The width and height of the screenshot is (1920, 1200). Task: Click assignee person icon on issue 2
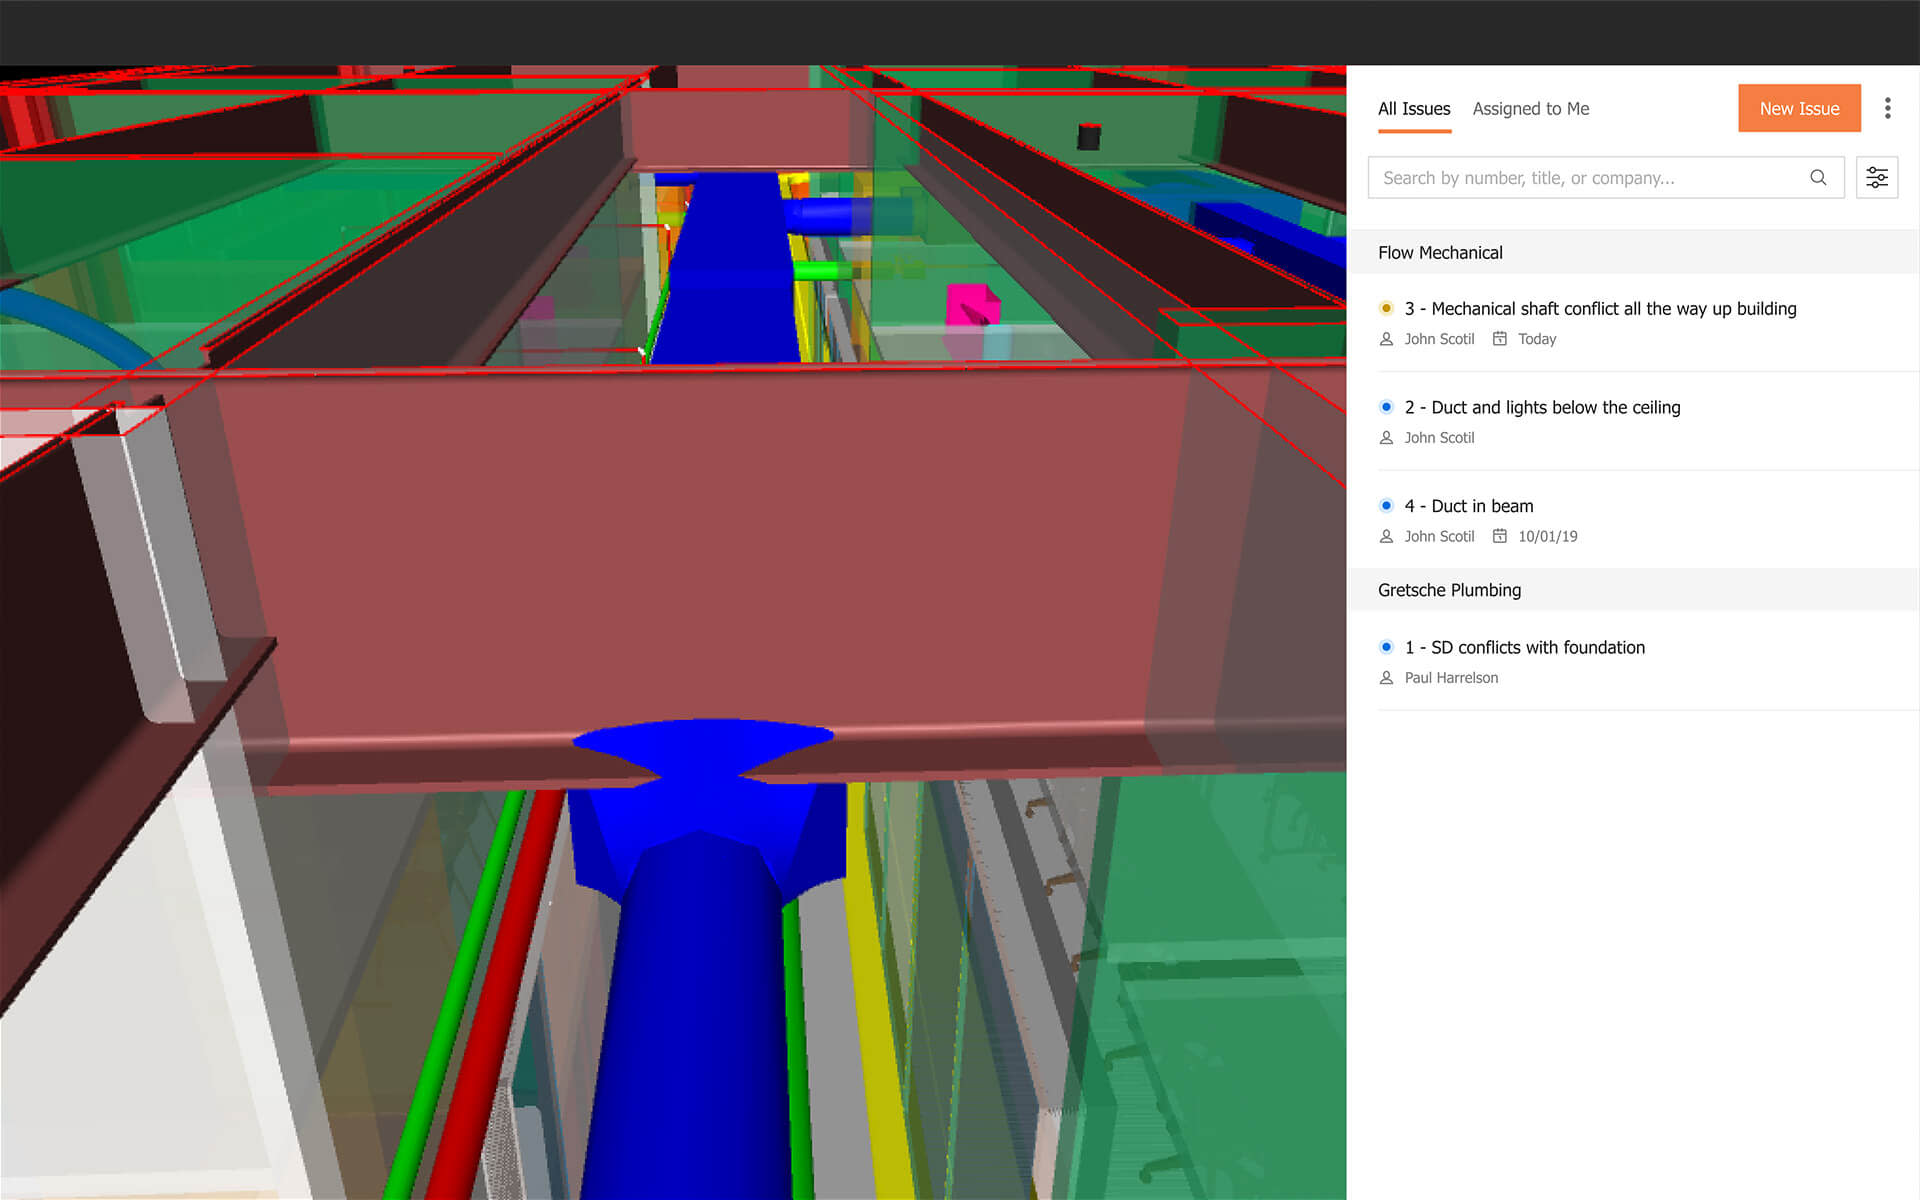(1386, 438)
